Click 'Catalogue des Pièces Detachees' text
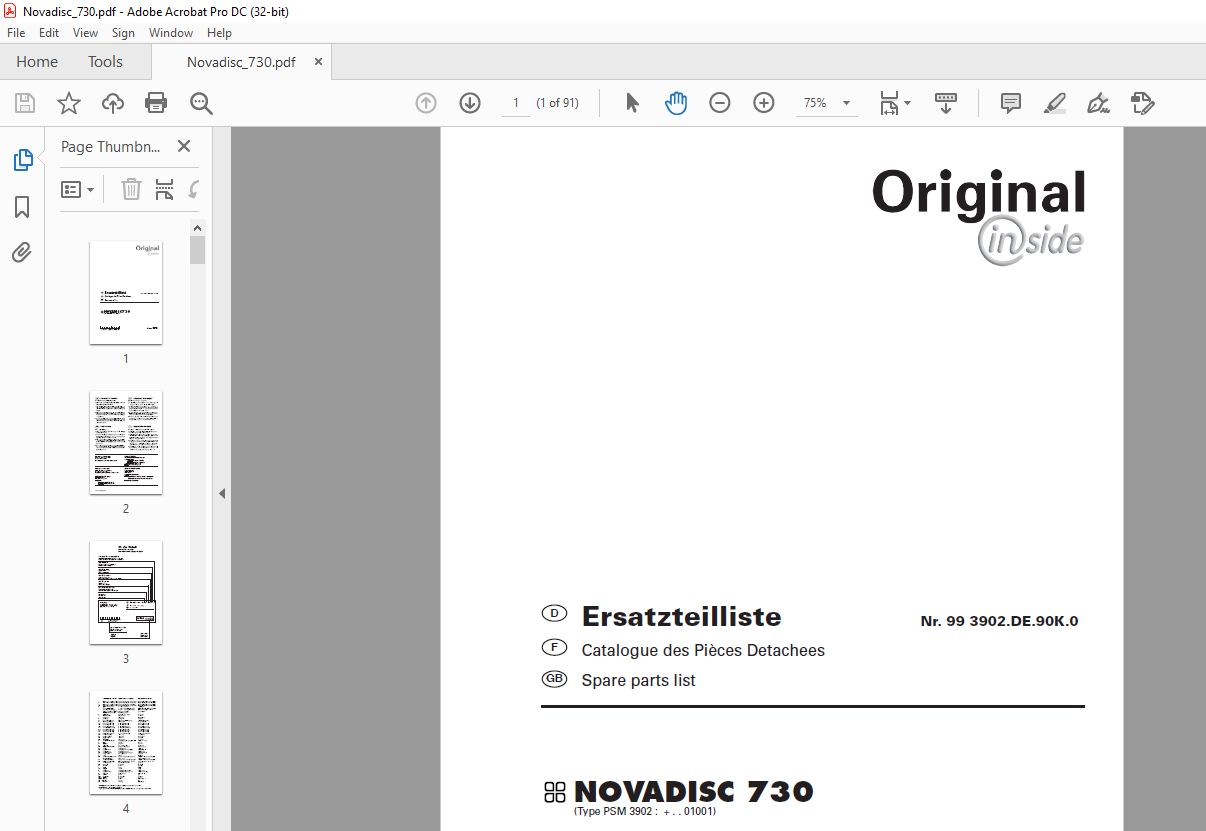Image resolution: width=1206 pixels, height=831 pixels. 703,650
